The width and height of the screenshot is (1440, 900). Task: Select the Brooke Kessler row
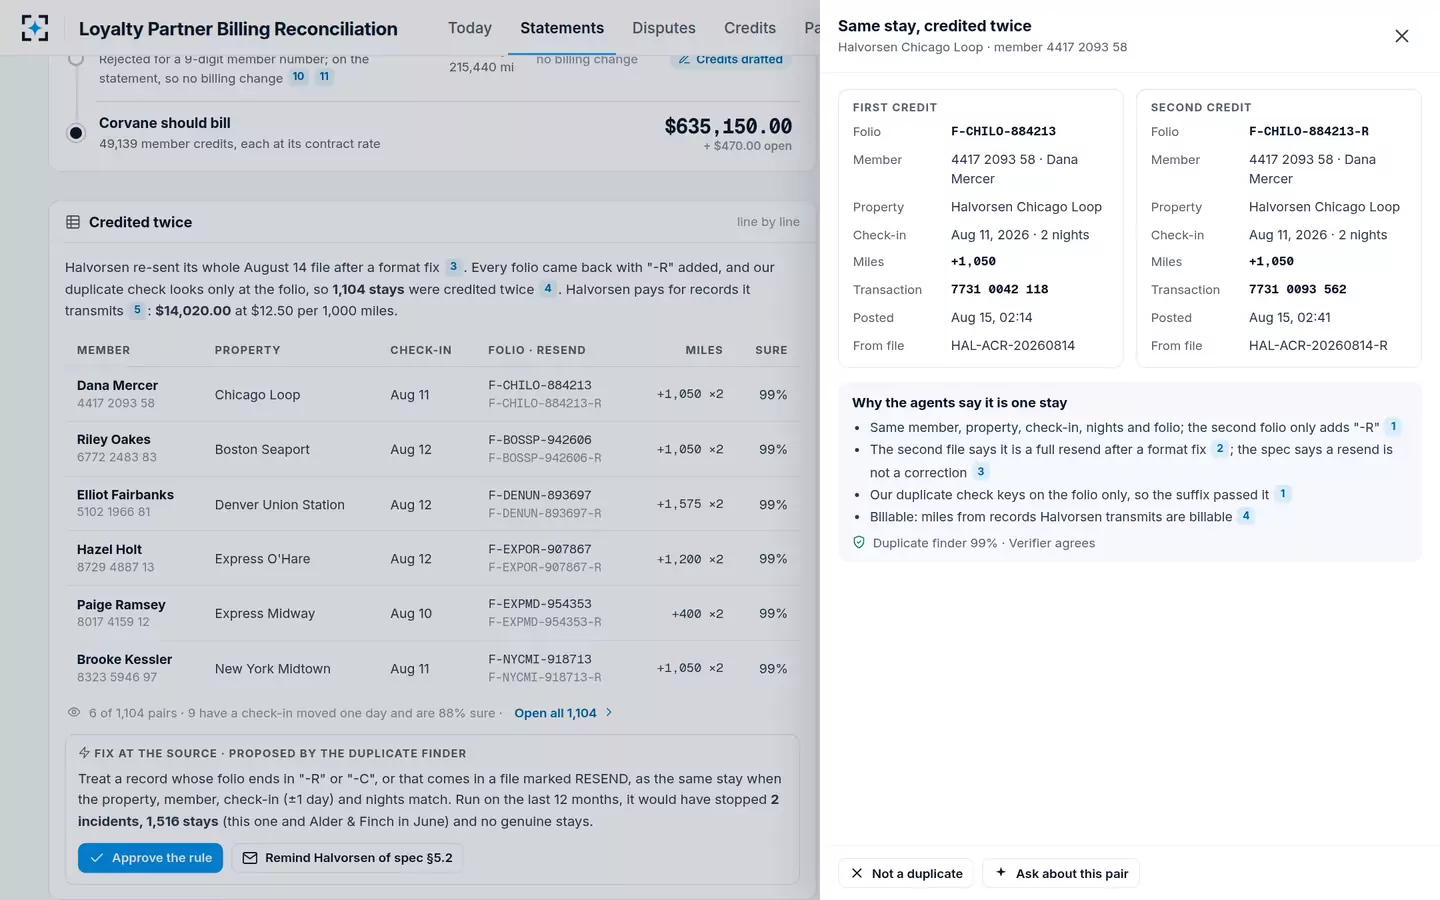pos(432,668)
